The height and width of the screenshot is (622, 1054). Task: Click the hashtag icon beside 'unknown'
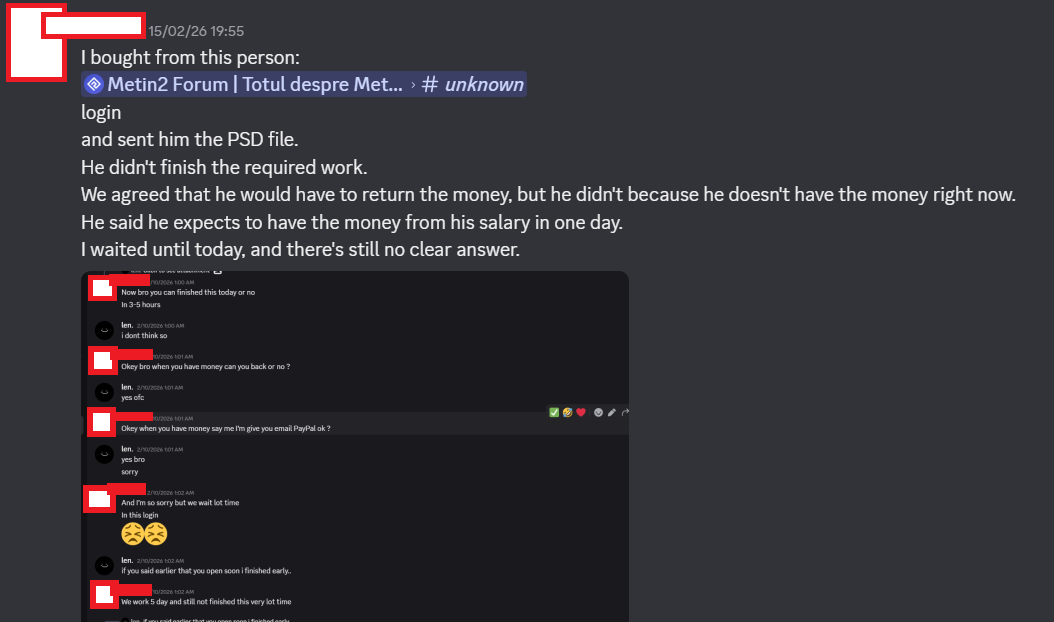(429, 84)
